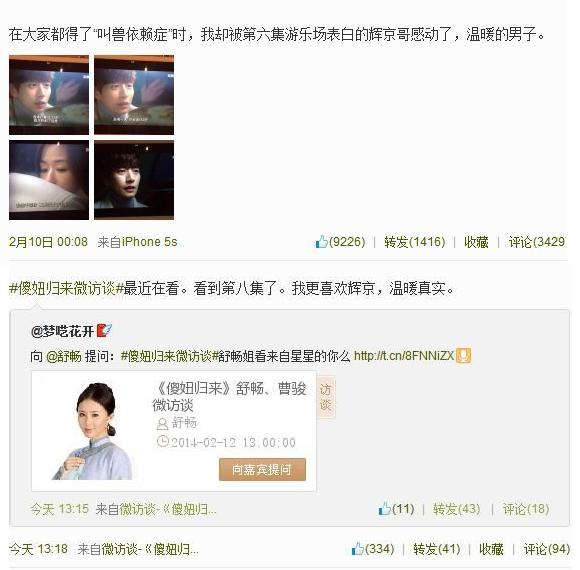
Task: Click the microphone icon after the t.cn link
Action: pyautogui.click(x=463, y=356)
